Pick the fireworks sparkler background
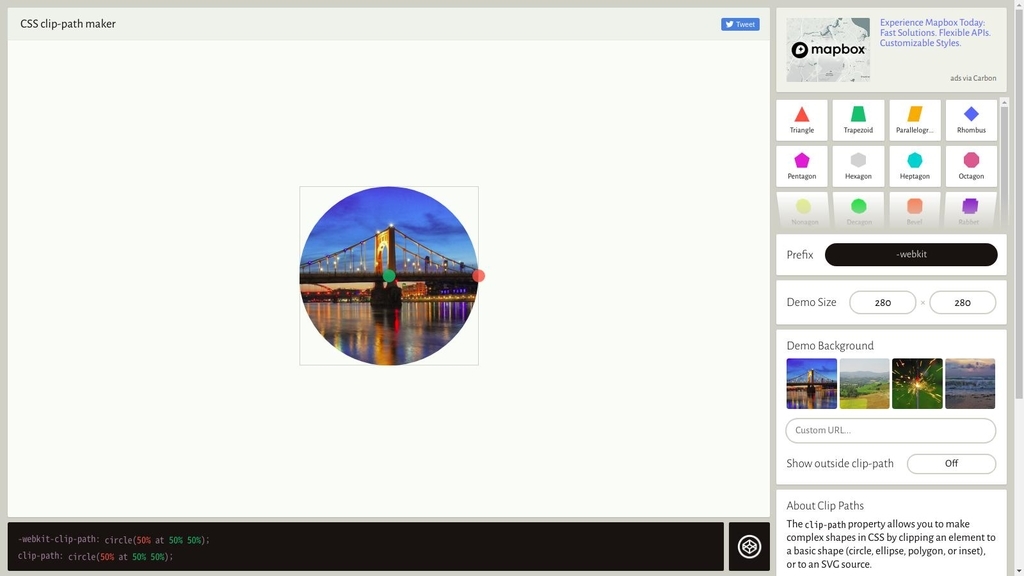The width and height of the screenshot is (1024, 576). (x=918, y=383)
